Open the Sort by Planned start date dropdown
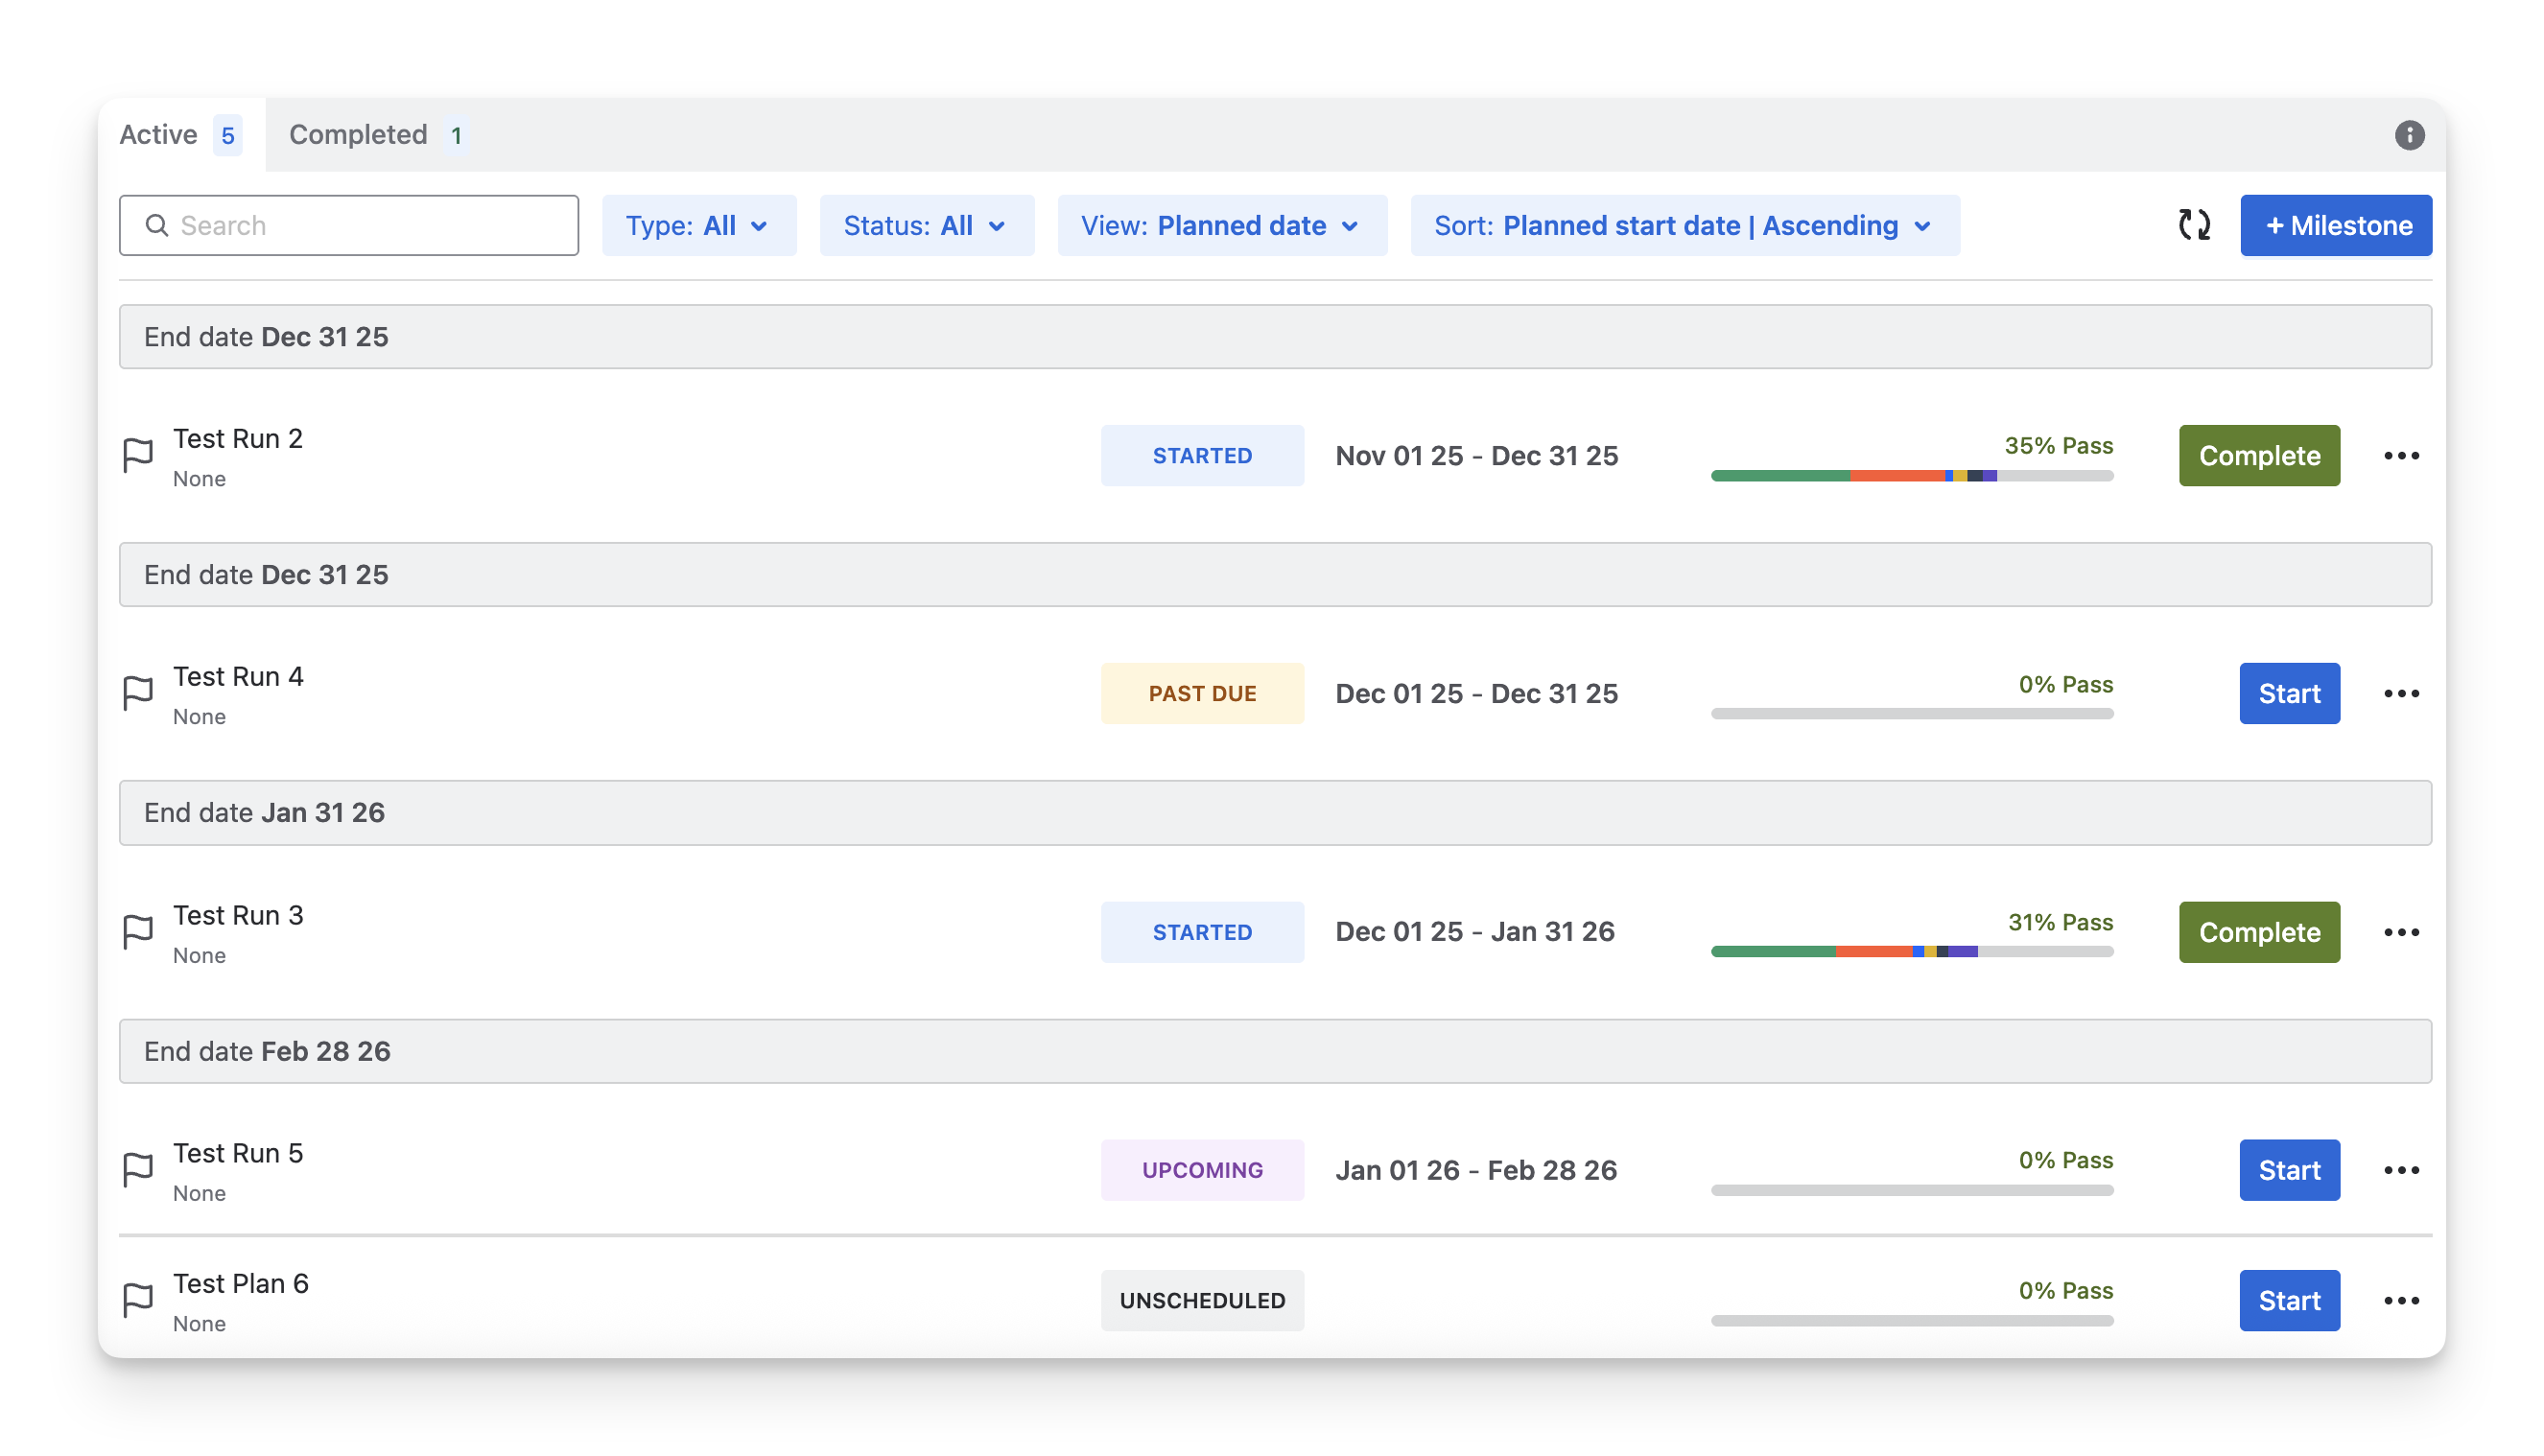The height and width of the screenshot is (1456, 2544). point(1684,226)
